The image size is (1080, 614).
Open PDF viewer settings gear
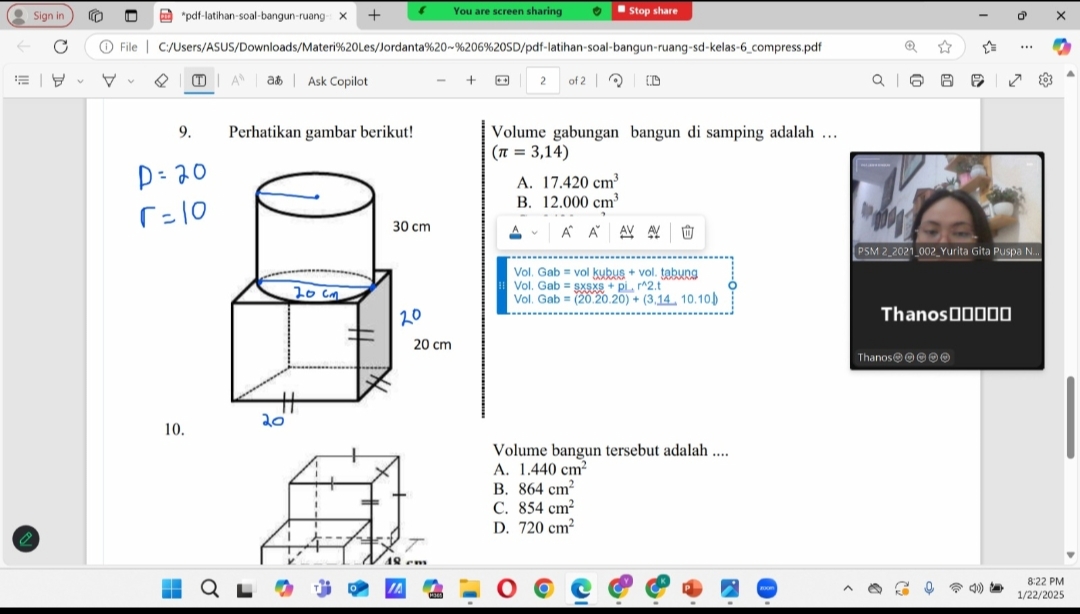[x=1046, y=80]
